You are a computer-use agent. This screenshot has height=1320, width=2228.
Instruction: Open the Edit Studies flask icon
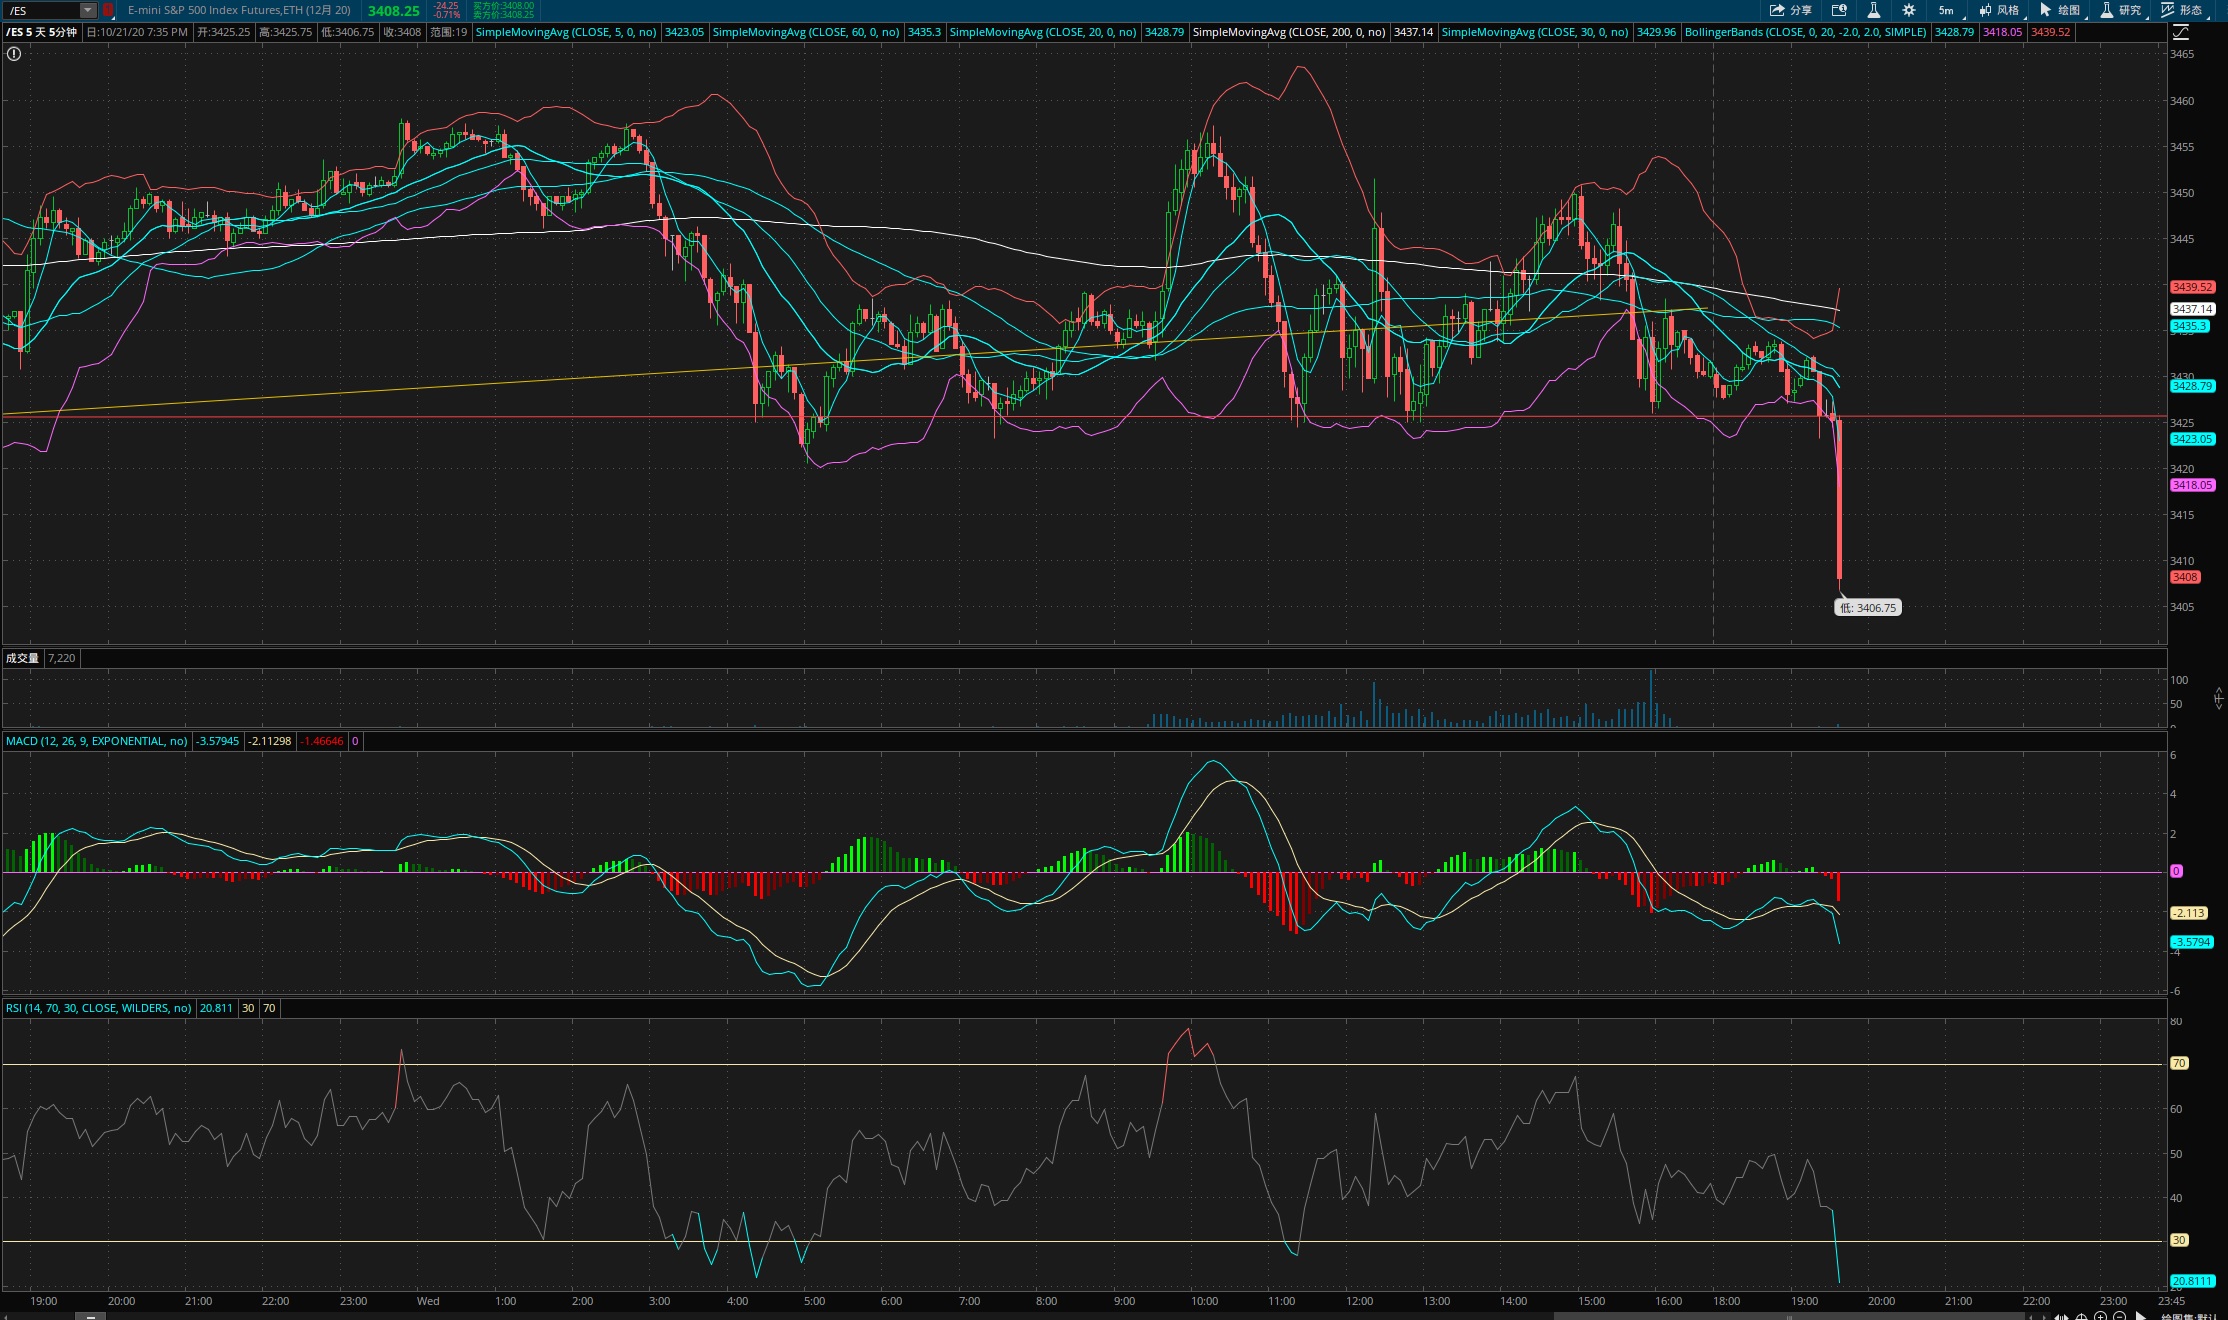point(1873,10)
